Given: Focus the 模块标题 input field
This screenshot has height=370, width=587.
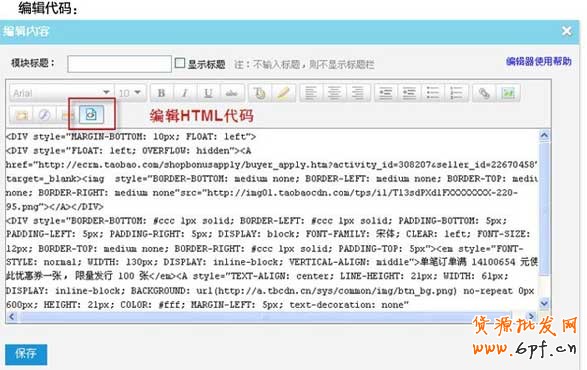Looking at the screenshot, I should pyautogui.click(x=119, y=64).
